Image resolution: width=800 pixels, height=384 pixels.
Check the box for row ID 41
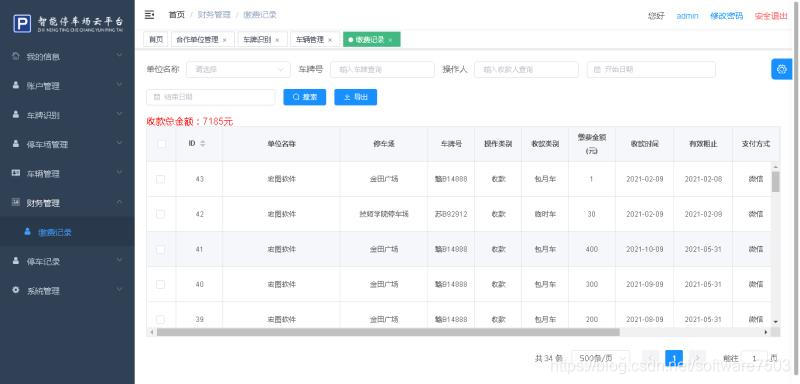[x=160, y=249]
